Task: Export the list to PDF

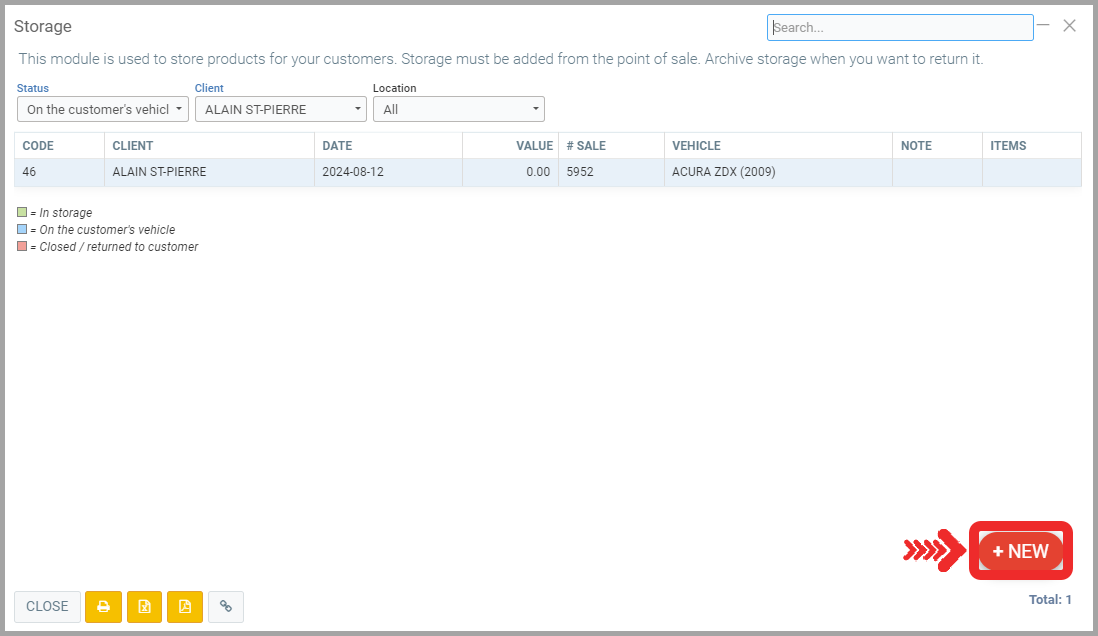Action: click(x=185, y=606)
